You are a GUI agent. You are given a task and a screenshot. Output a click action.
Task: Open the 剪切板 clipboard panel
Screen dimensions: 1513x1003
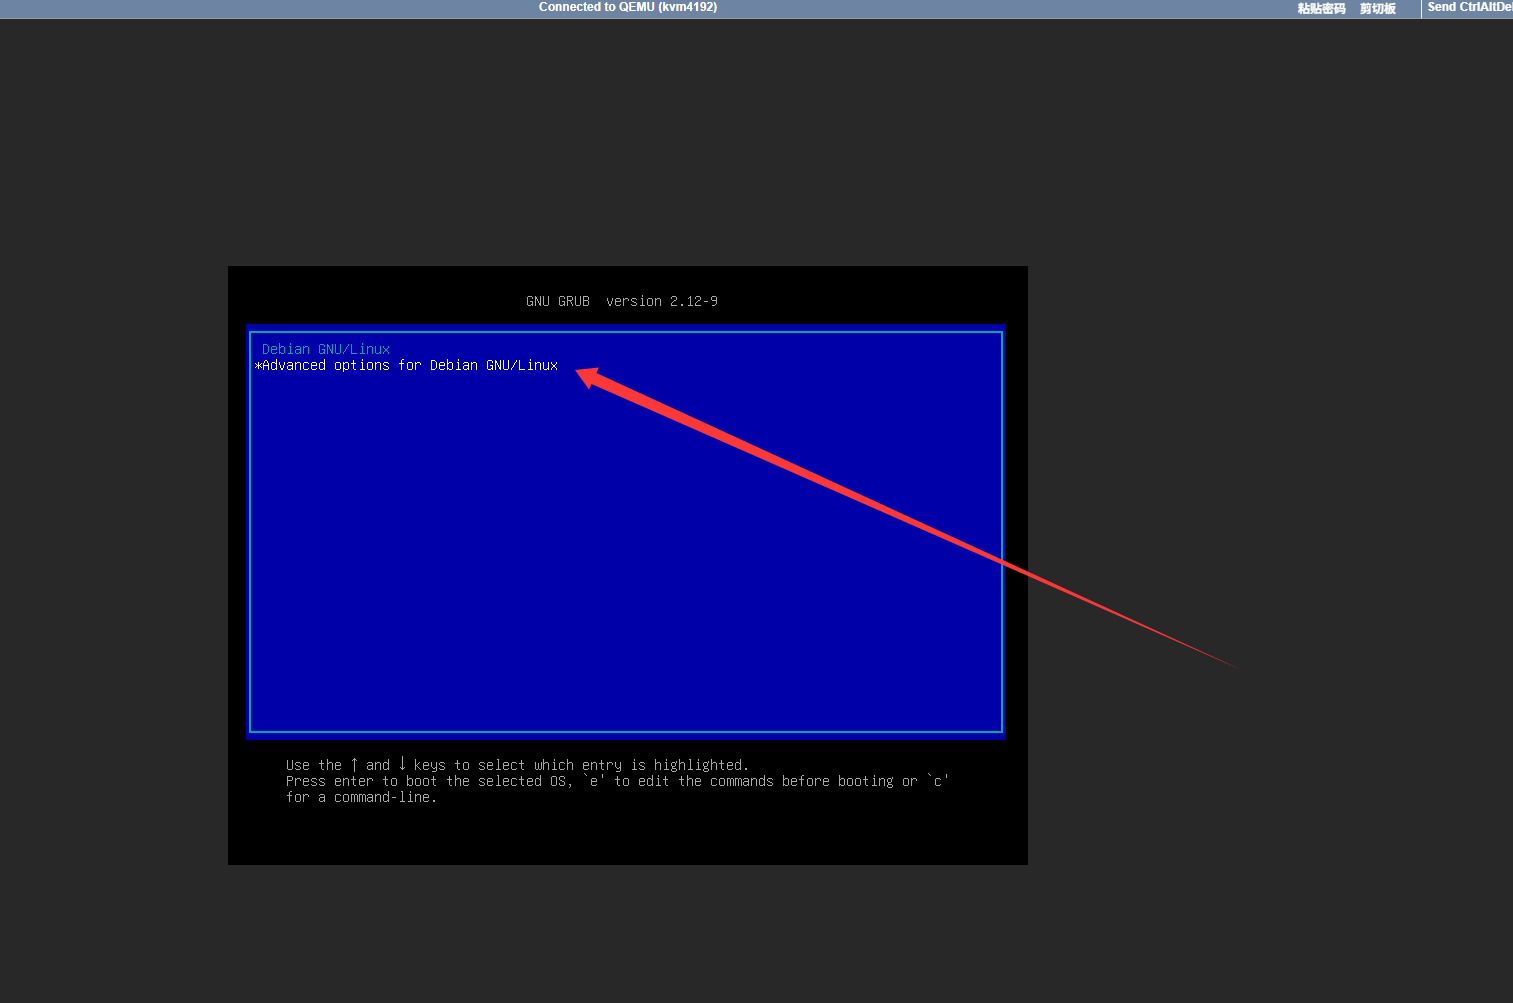point(1377,8)
